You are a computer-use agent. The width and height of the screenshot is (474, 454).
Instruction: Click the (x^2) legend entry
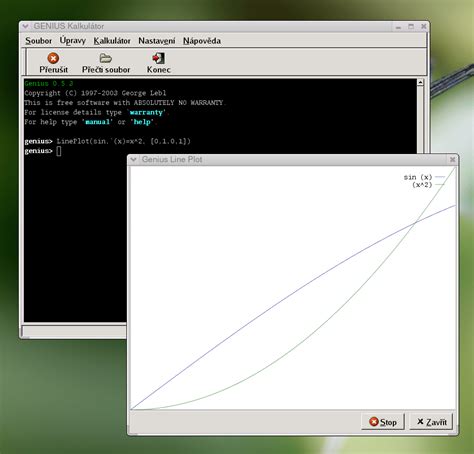(428, 184)
